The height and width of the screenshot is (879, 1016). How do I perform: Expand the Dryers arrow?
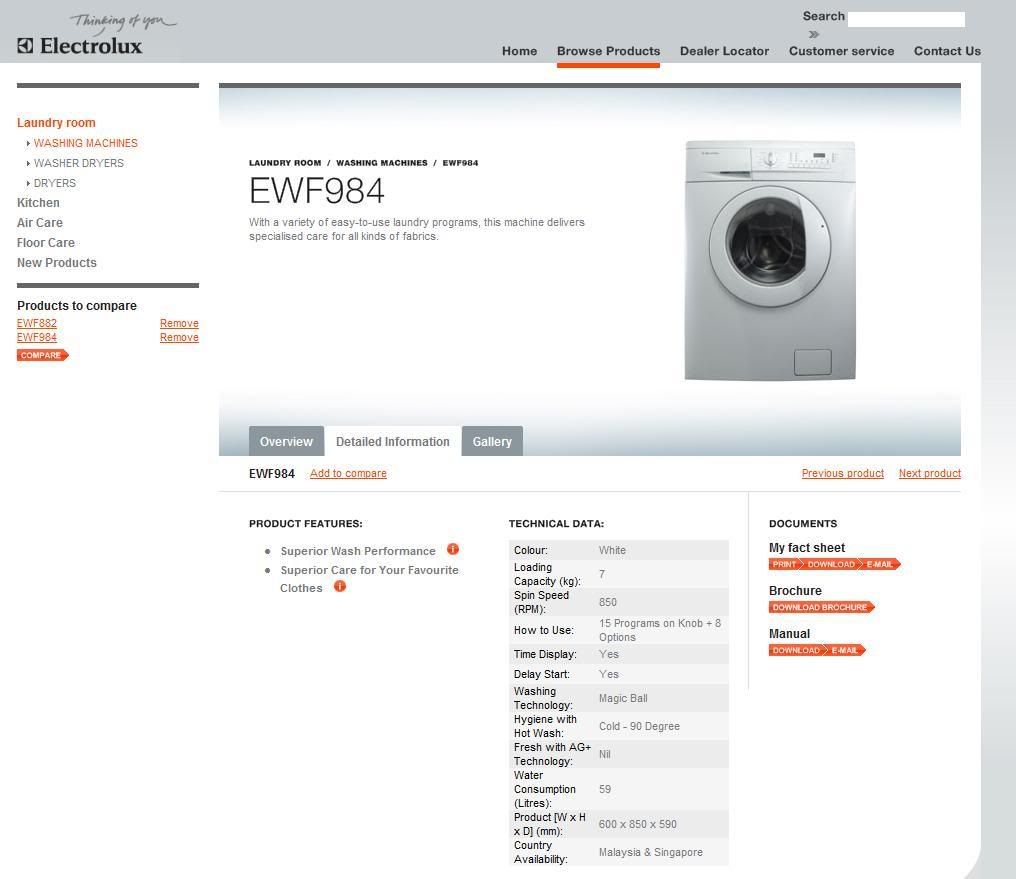(28, 183)
